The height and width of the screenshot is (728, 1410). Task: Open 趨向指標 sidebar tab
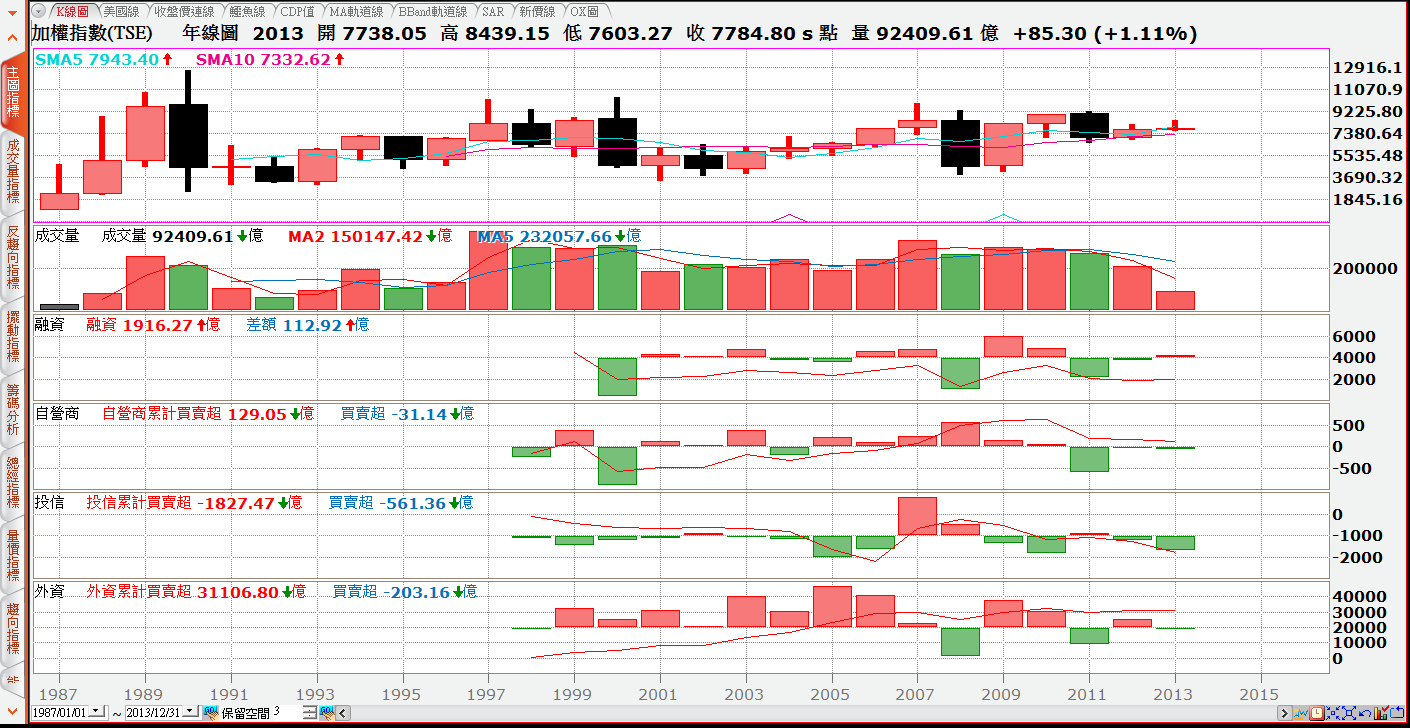point(13,629)
